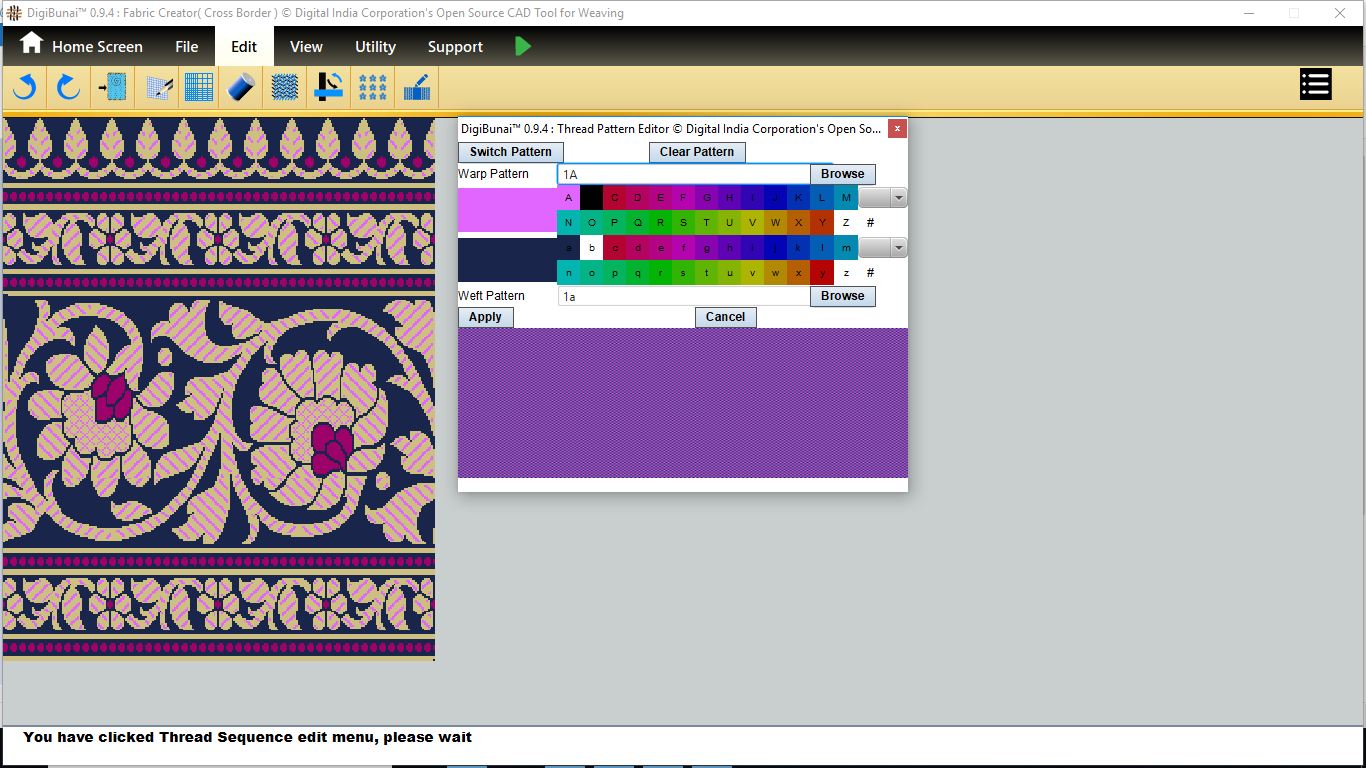Click the blue thread spool icon
Screen dimensions: 1366x768
[242, 88]
